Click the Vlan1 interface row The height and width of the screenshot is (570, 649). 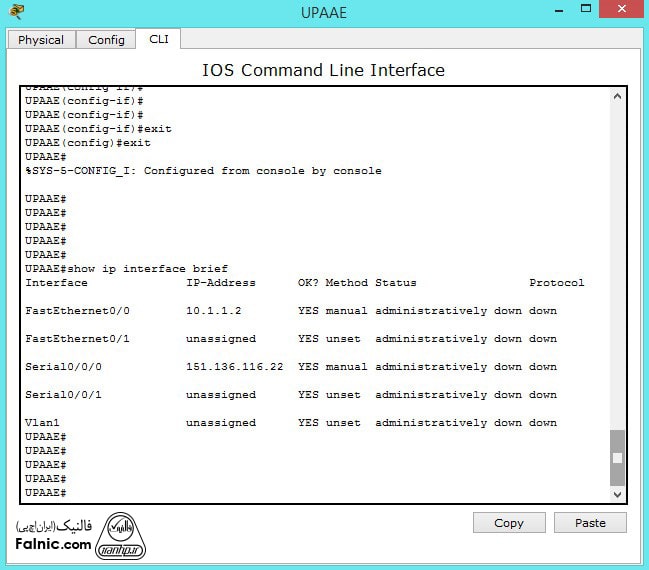42,423
